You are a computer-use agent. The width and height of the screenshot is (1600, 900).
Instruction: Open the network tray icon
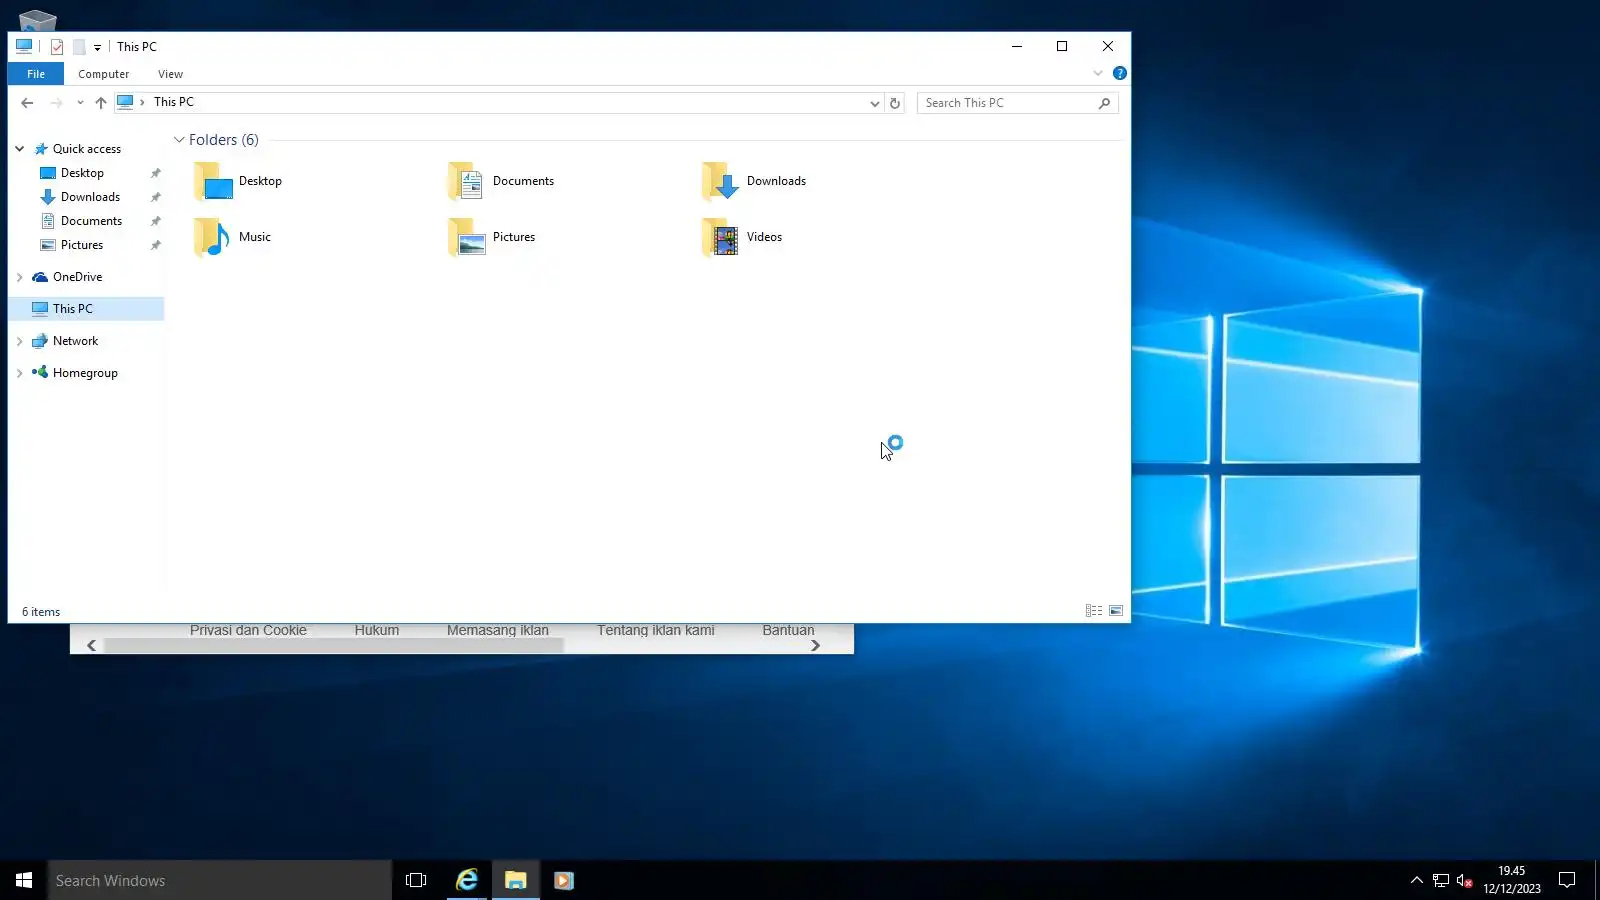pyautogui.click(x=1441, y=880)
